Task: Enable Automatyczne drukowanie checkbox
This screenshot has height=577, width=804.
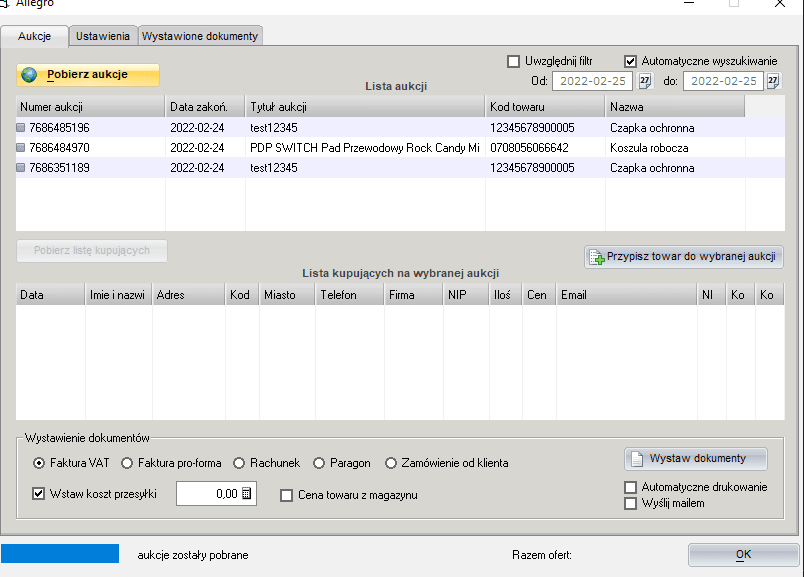Action: [630, 488]
